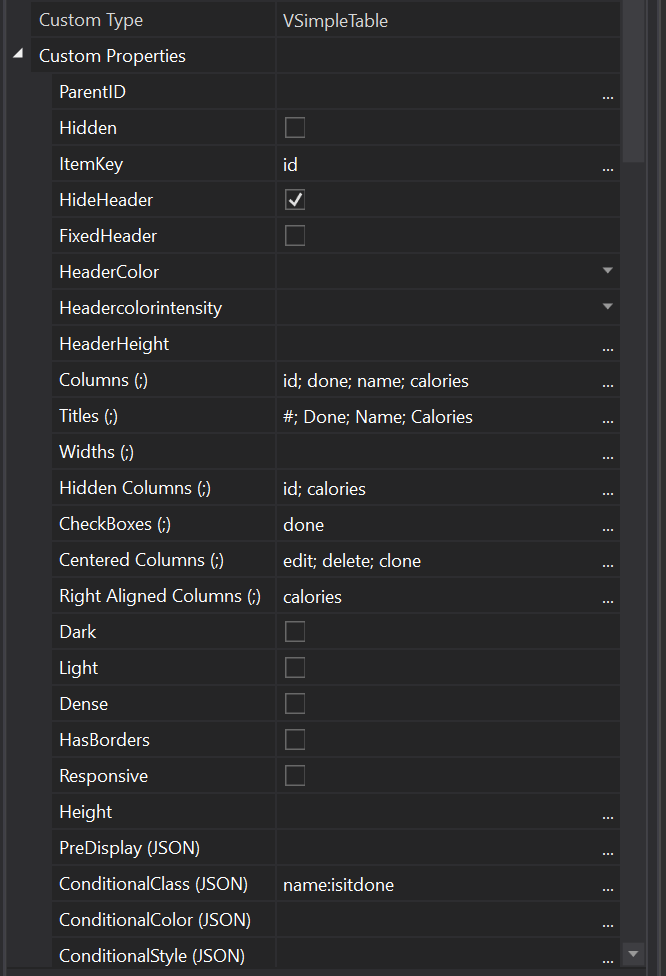Click ellipsis for Right Aligned Columns row
Viewport: 666px width, 976px height.
(x=607, y=597)
